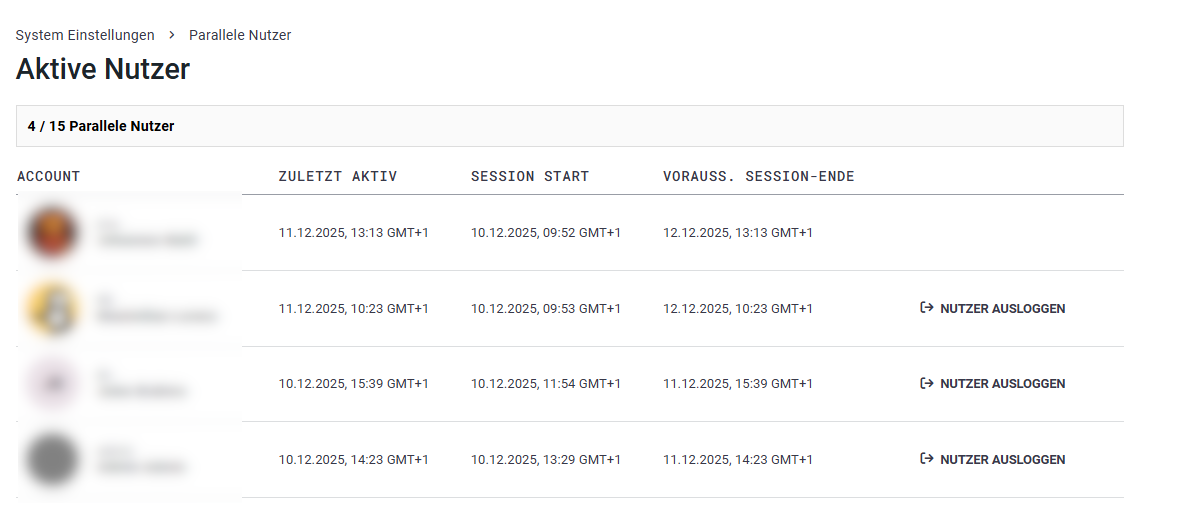Open the 'System Einstellungen' breadcrumb link
Viewport: 1191px width, 526px height.
85,35
